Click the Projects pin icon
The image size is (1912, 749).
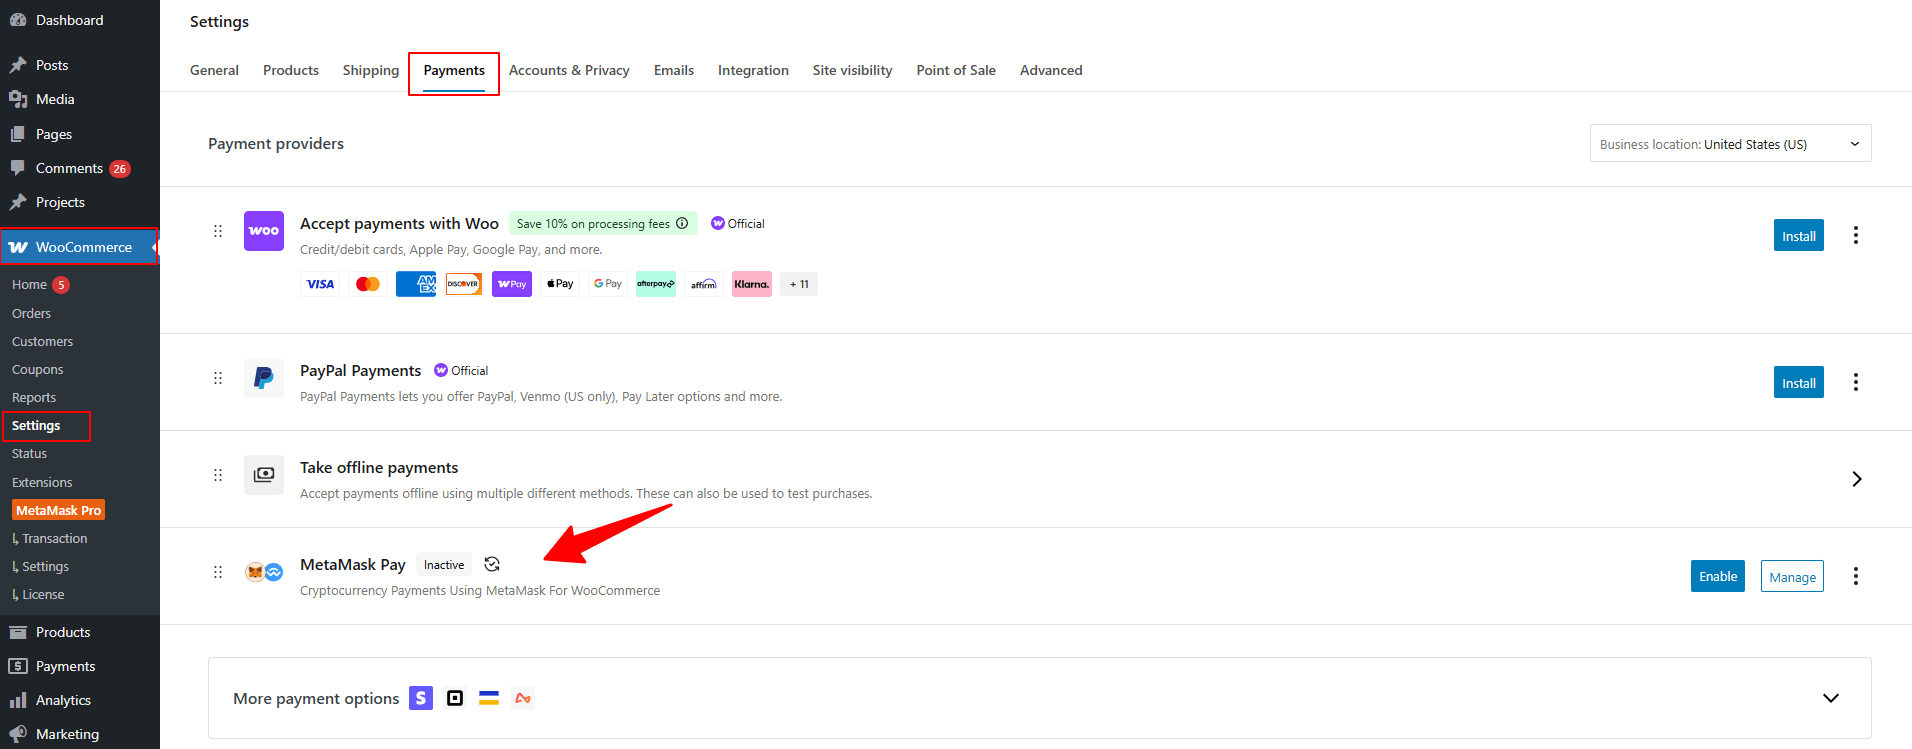click(18, 202)
